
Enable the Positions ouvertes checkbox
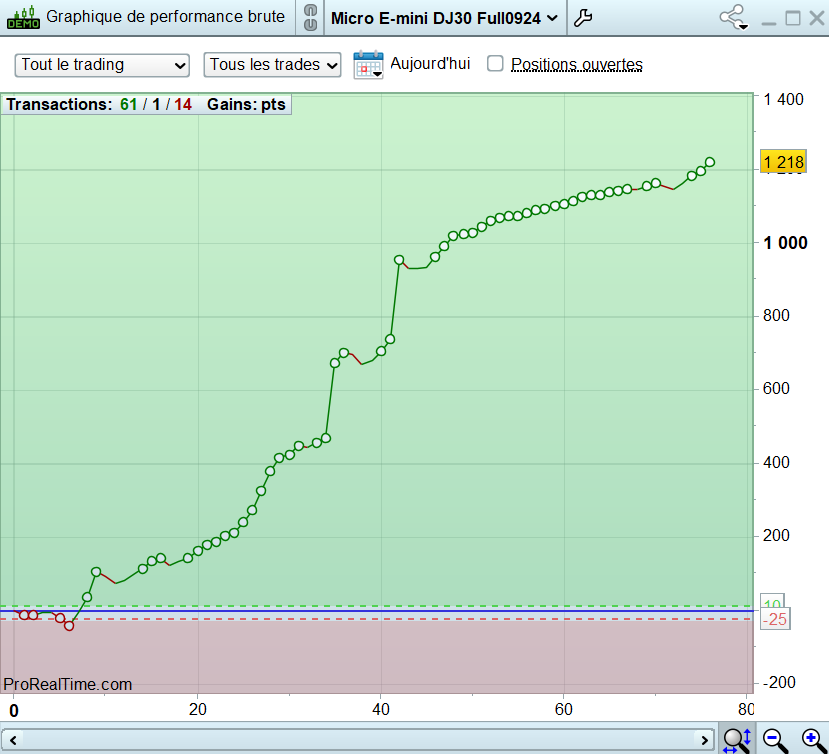click(495, 63)
